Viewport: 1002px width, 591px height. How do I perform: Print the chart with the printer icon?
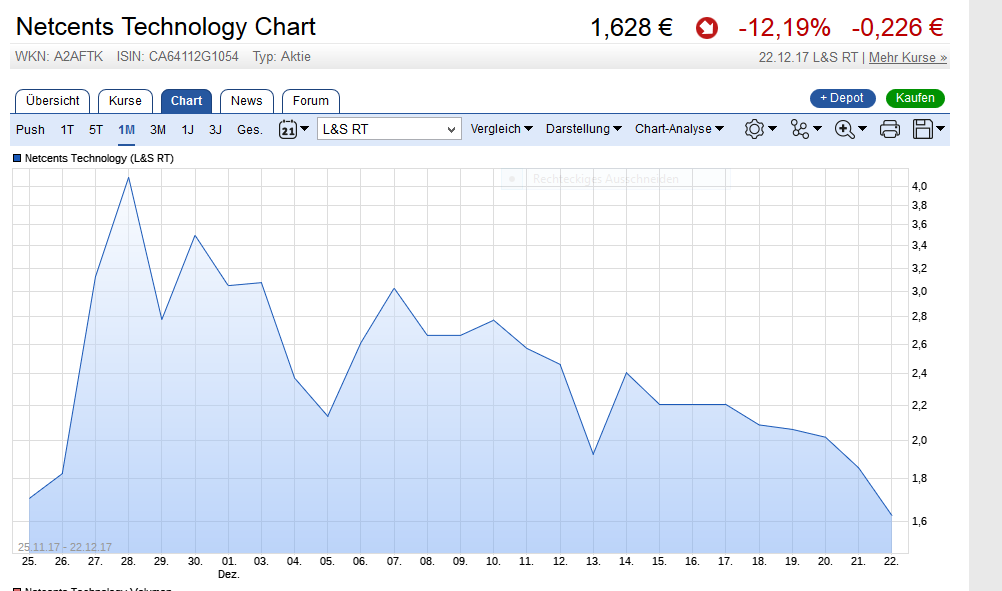(890, 129)
